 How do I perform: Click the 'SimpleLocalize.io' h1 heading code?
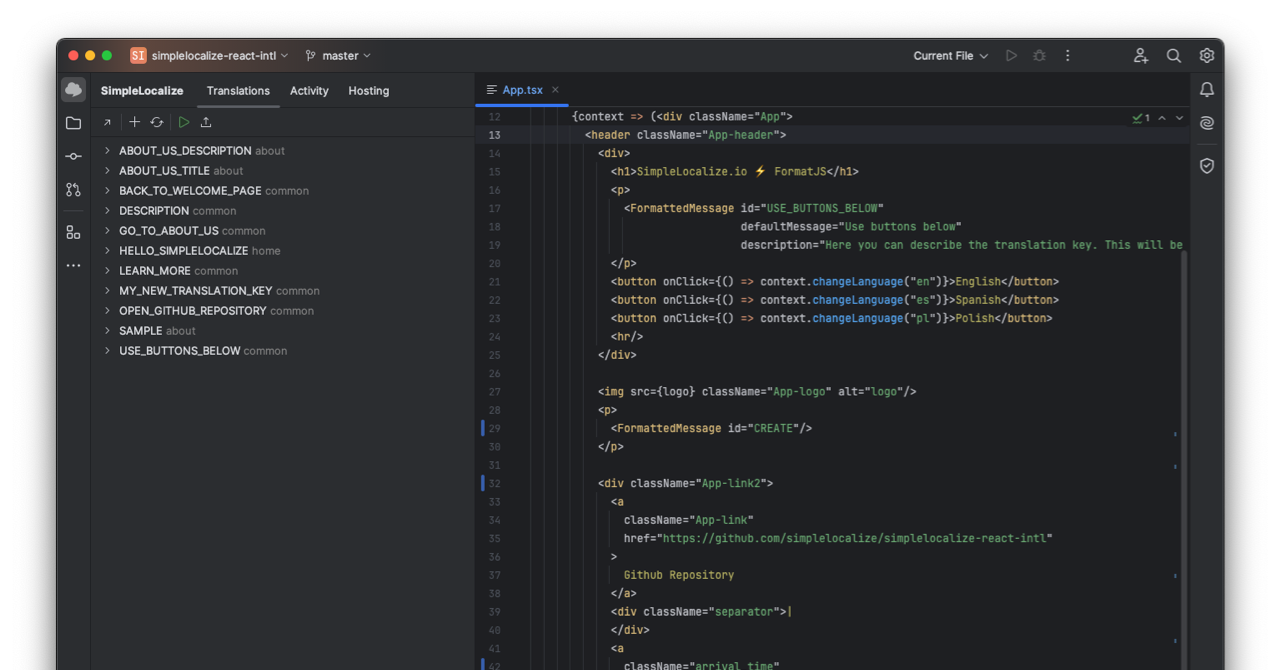[735, 172]
